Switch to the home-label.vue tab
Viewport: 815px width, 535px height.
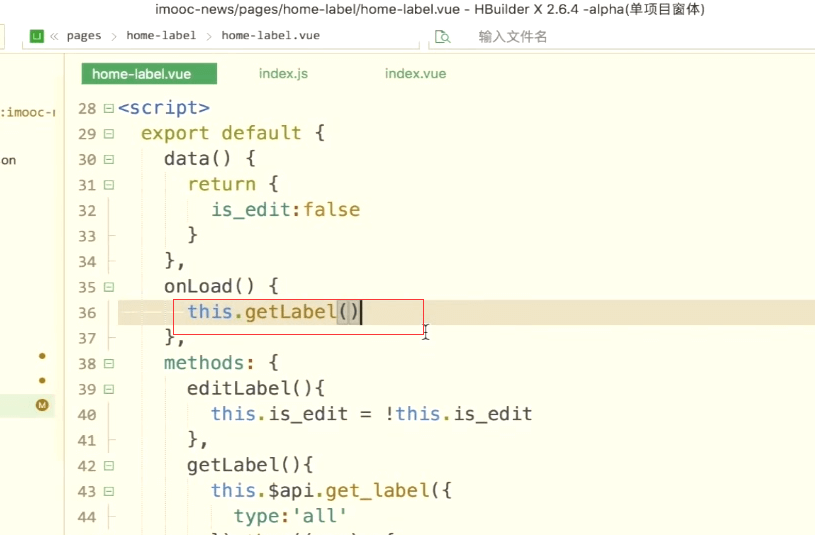149,74
